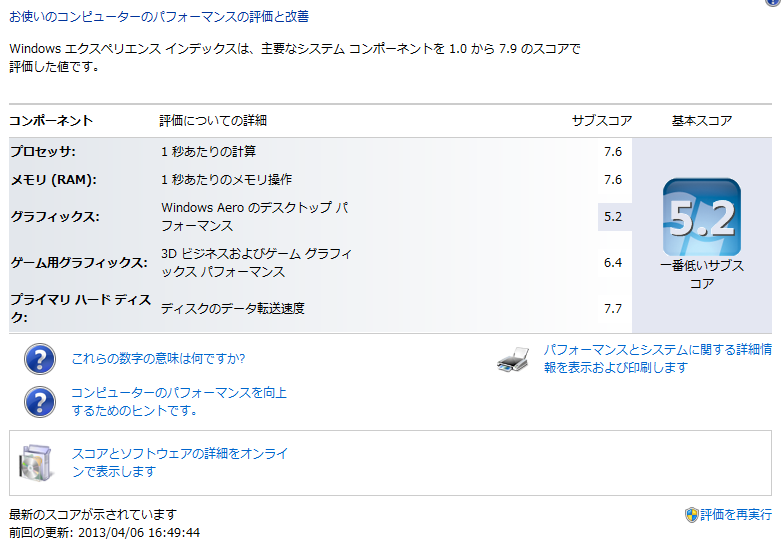Click the 基本スコア column header

pyautogui.click(x=702, y=120)
